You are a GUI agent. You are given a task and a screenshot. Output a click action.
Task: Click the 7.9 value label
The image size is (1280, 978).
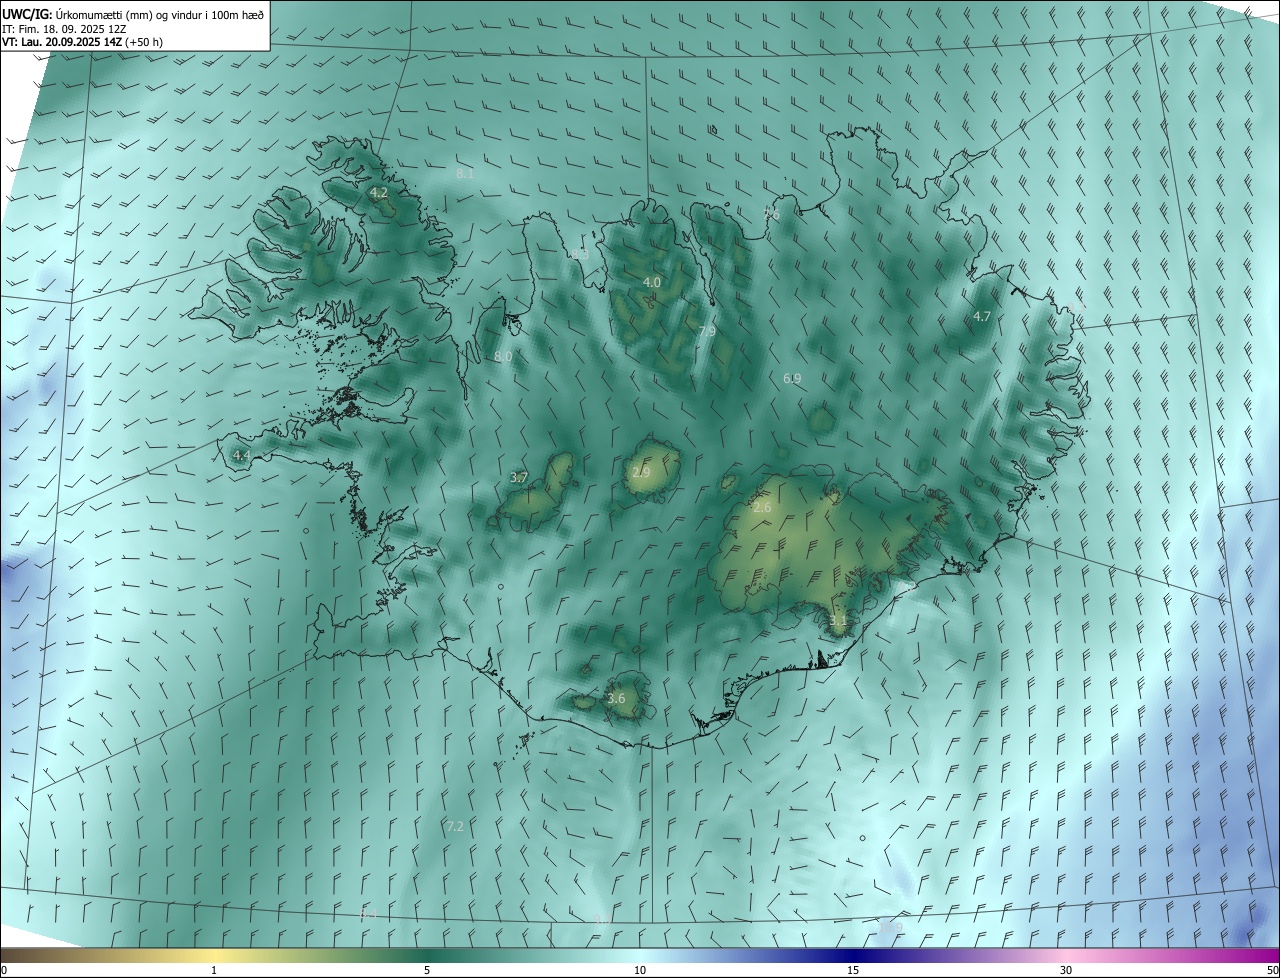tap(707, 331)
